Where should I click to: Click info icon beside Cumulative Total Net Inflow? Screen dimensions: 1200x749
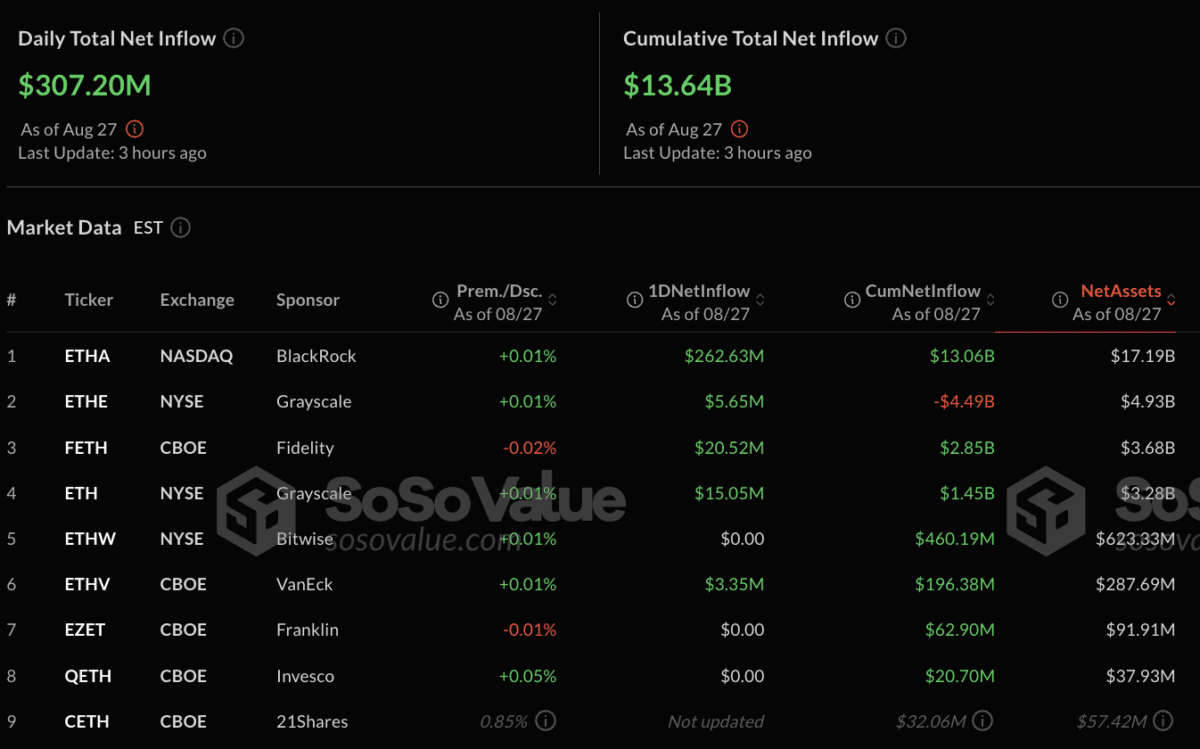[x=897, y=39]
